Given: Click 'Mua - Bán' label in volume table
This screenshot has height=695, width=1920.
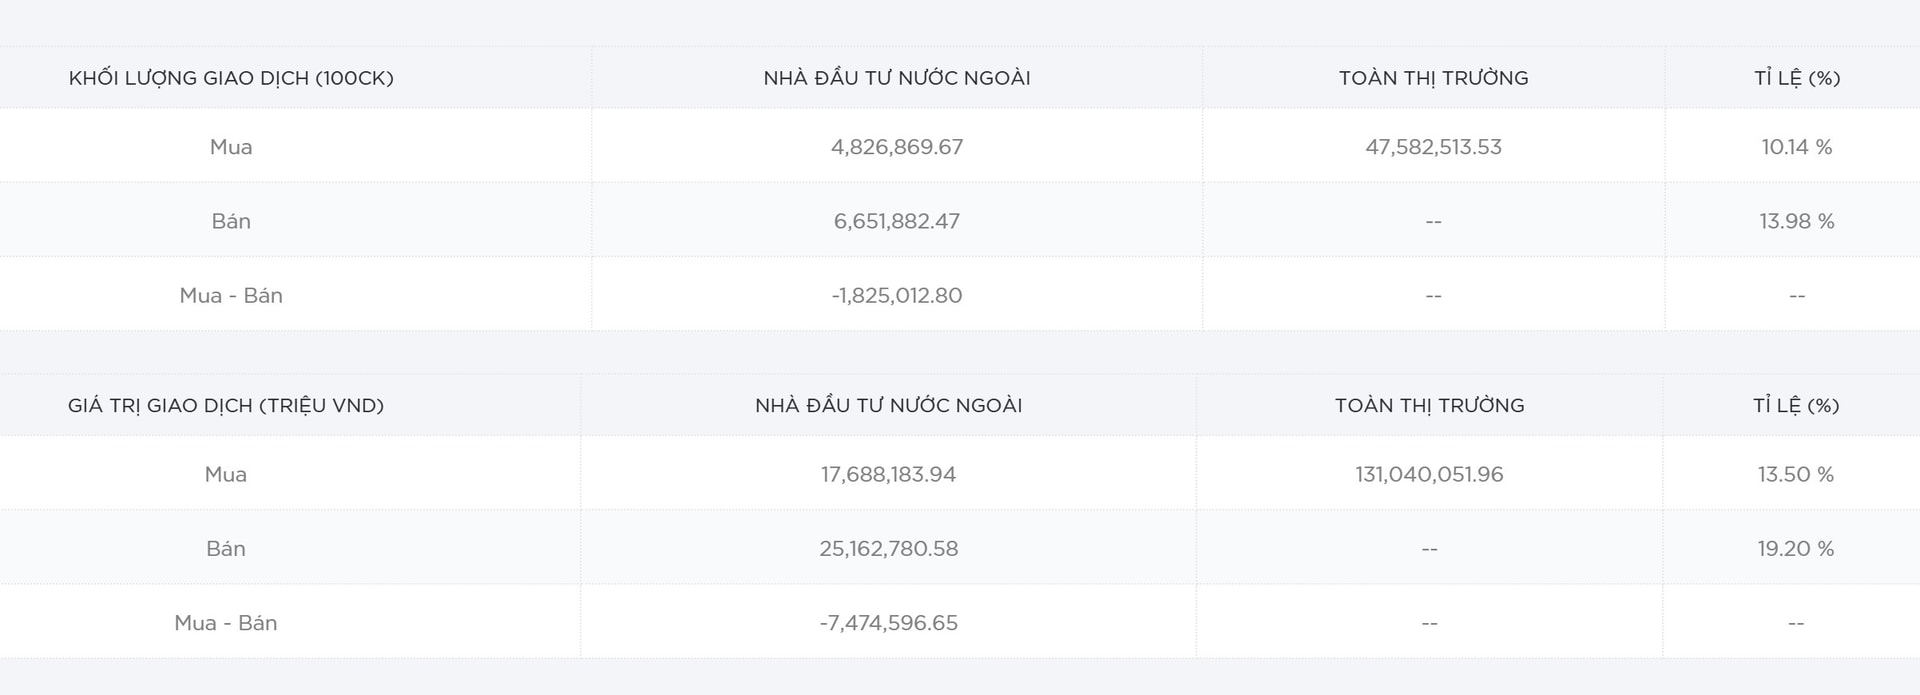Looking at the screenshot, I should click(231, 295).
